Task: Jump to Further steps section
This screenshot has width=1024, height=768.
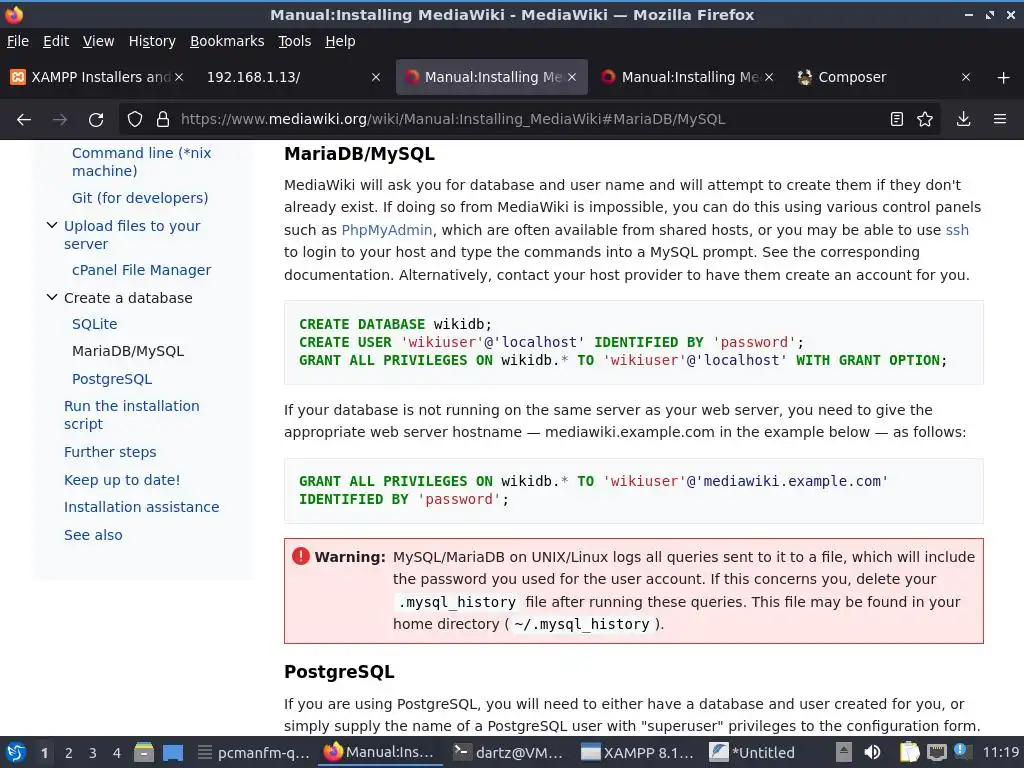Action: pyautogui.click(x=110, y=452)
